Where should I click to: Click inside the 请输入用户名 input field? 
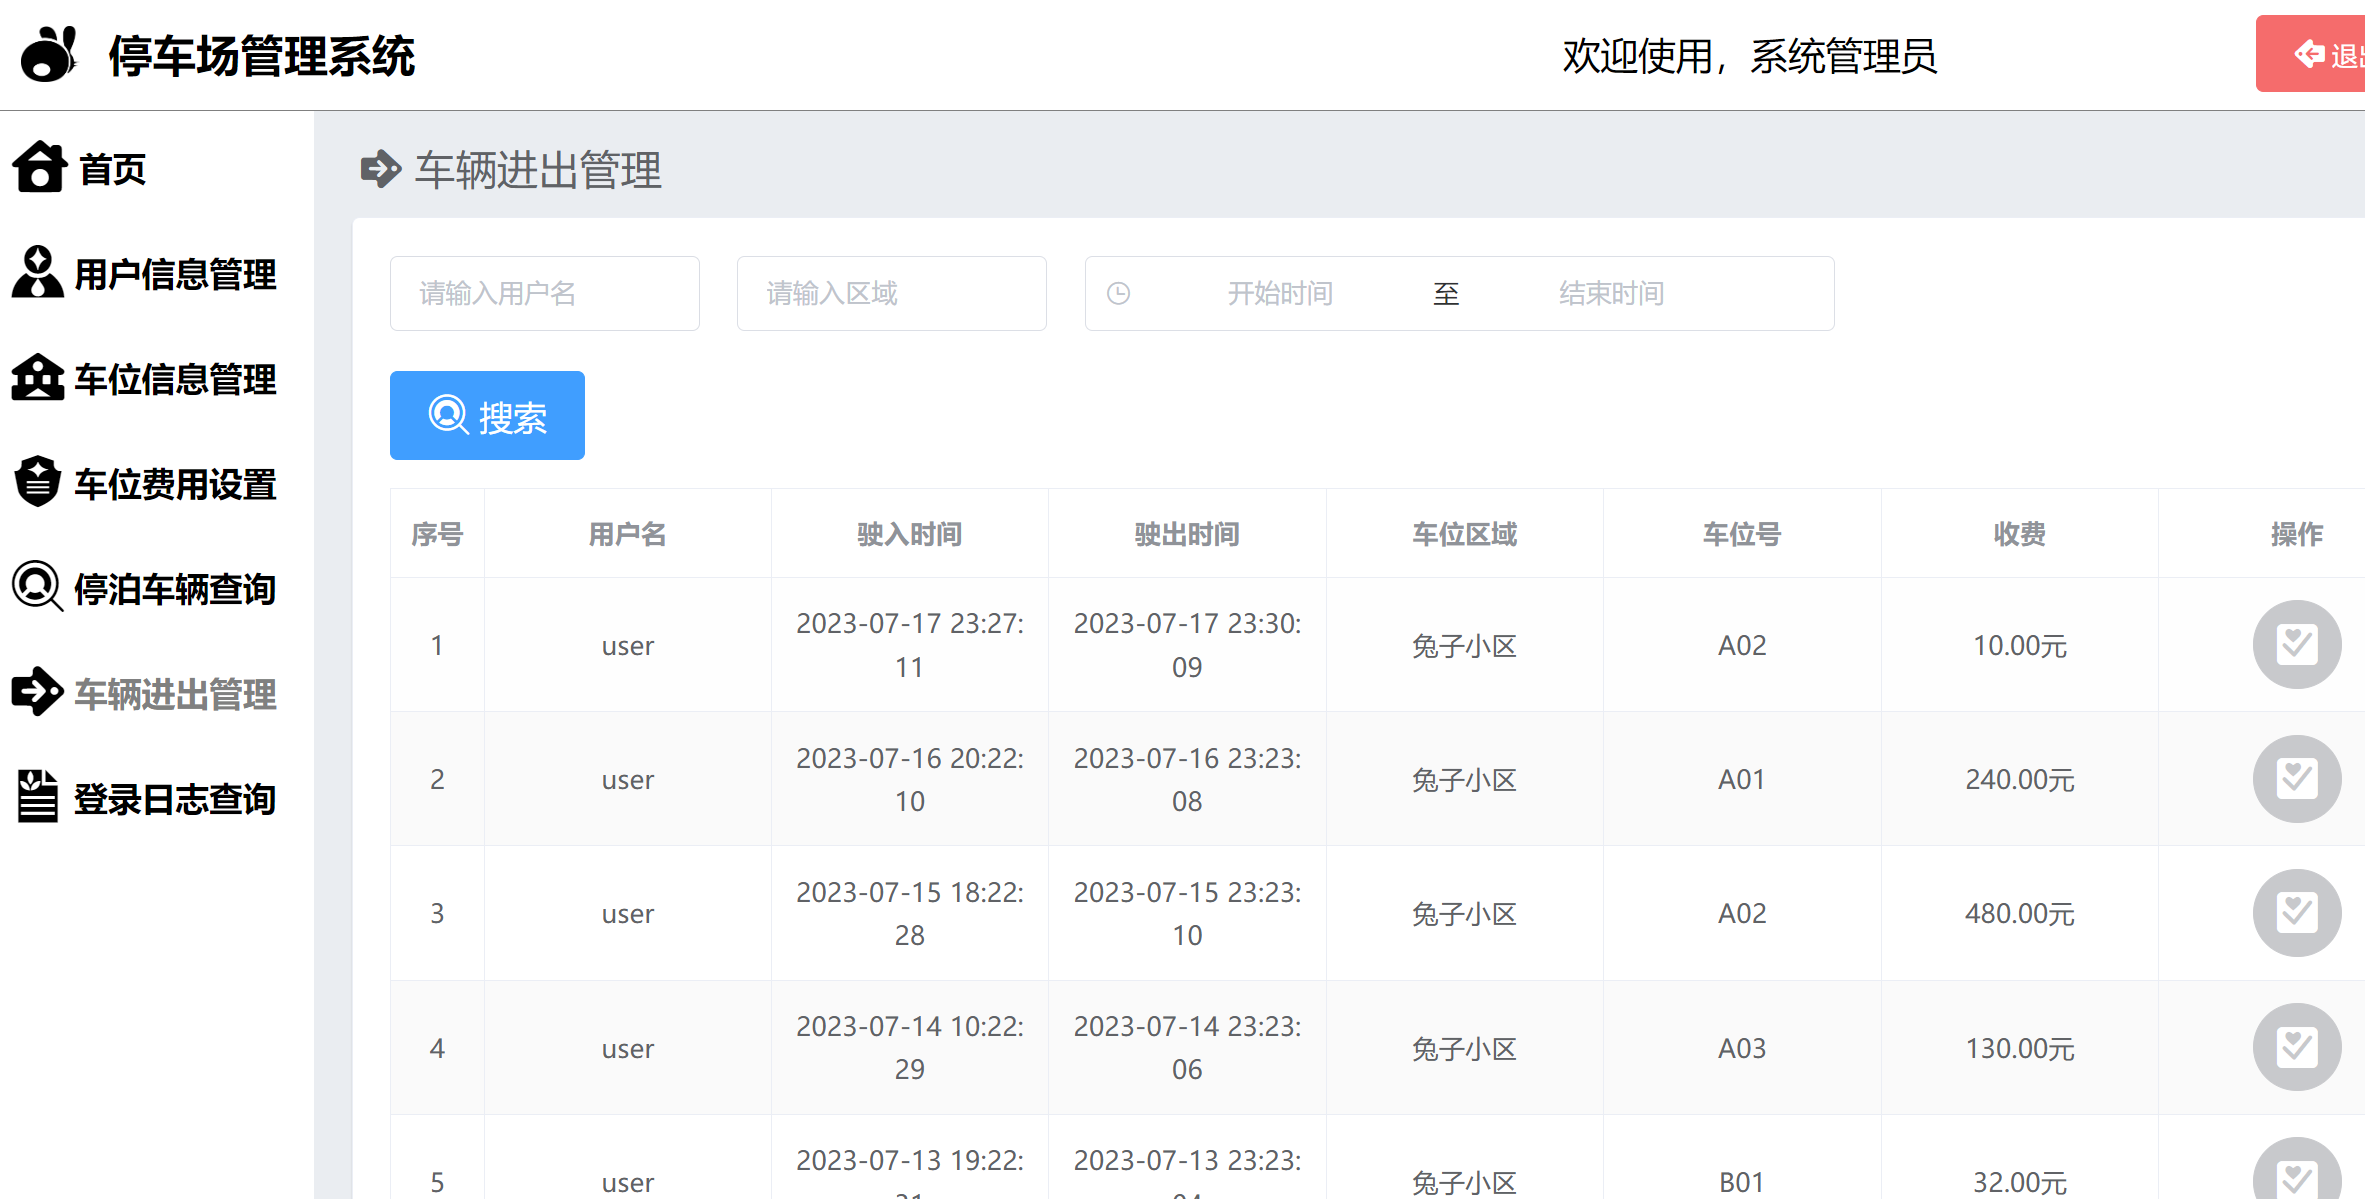[x=544, y=293]
